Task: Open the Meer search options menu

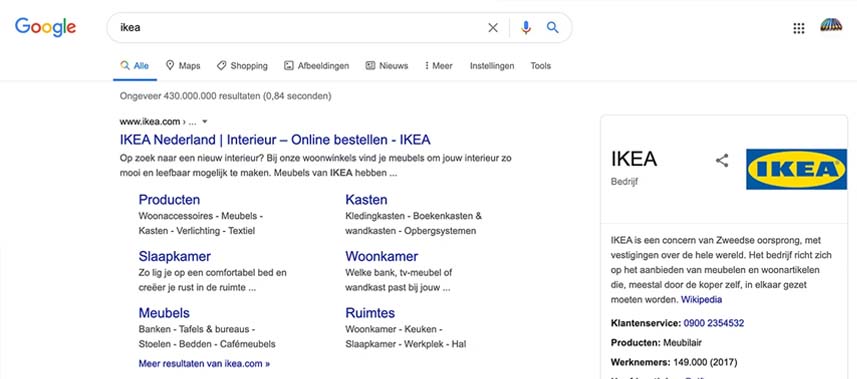Action: [439, 66]
